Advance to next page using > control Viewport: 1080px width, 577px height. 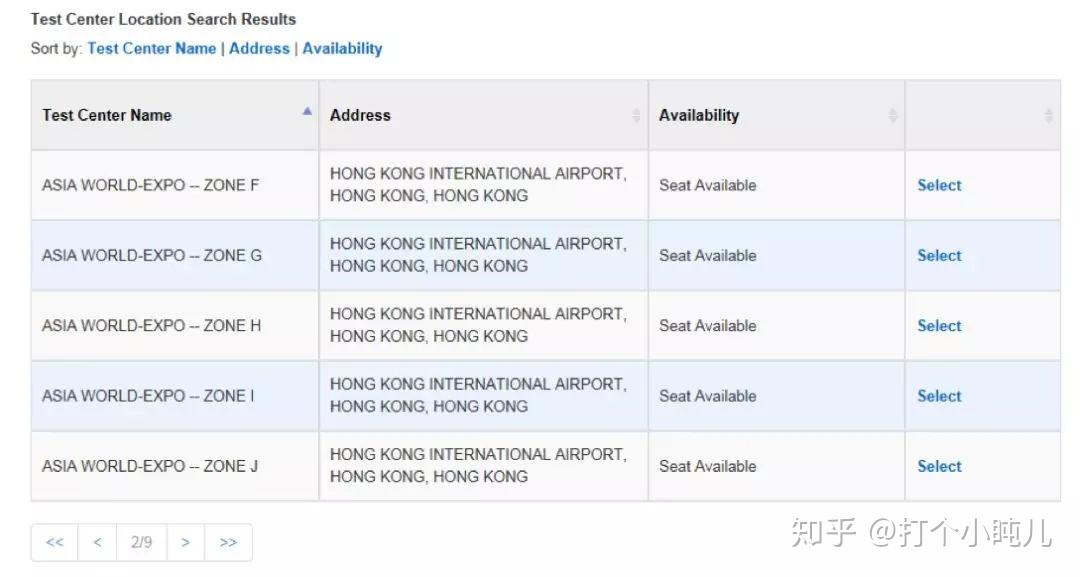185,541
